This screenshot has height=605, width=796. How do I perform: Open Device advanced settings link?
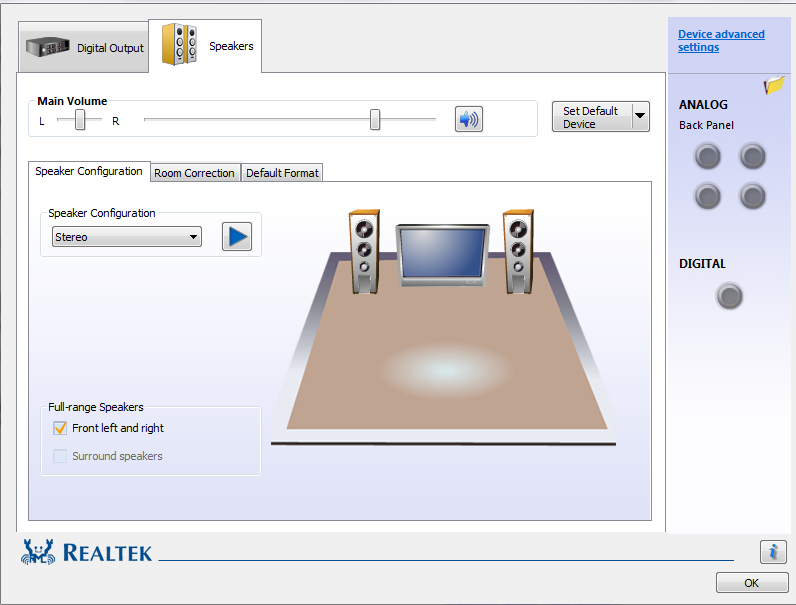pos(721,41)
